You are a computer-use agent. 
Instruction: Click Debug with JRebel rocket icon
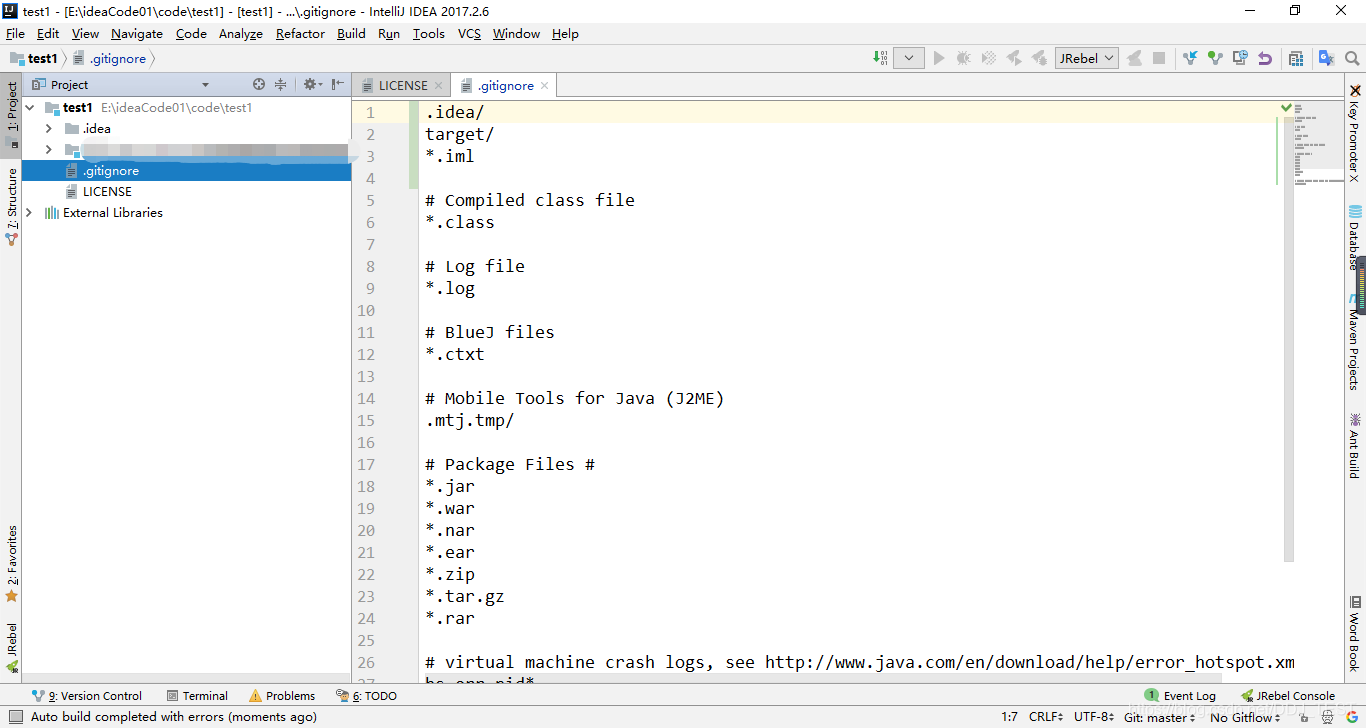pos(1039,58)
